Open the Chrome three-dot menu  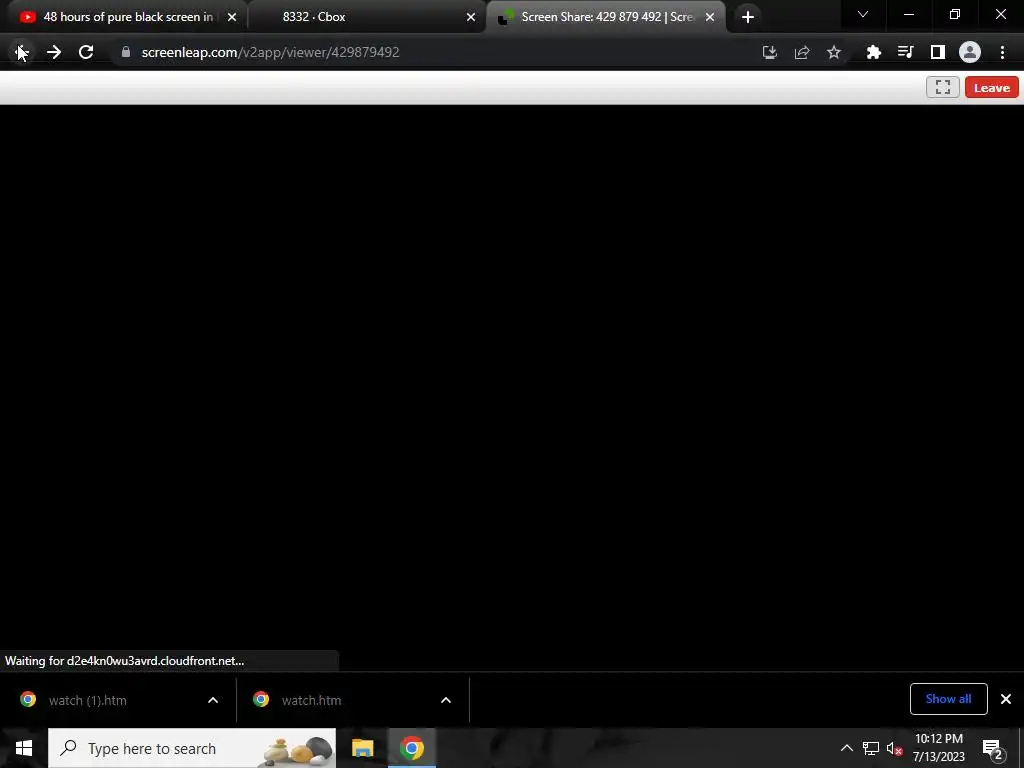click(x=1002, y=52)
